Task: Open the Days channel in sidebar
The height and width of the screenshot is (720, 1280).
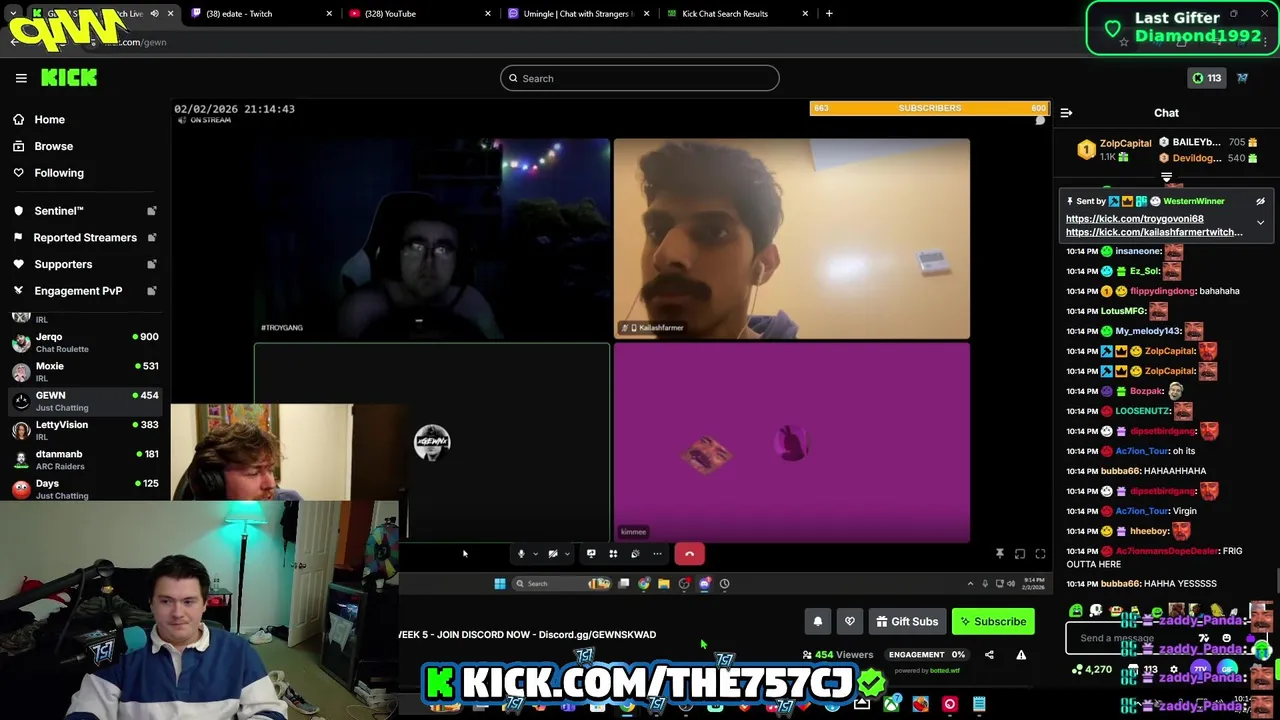Action: 84,489
